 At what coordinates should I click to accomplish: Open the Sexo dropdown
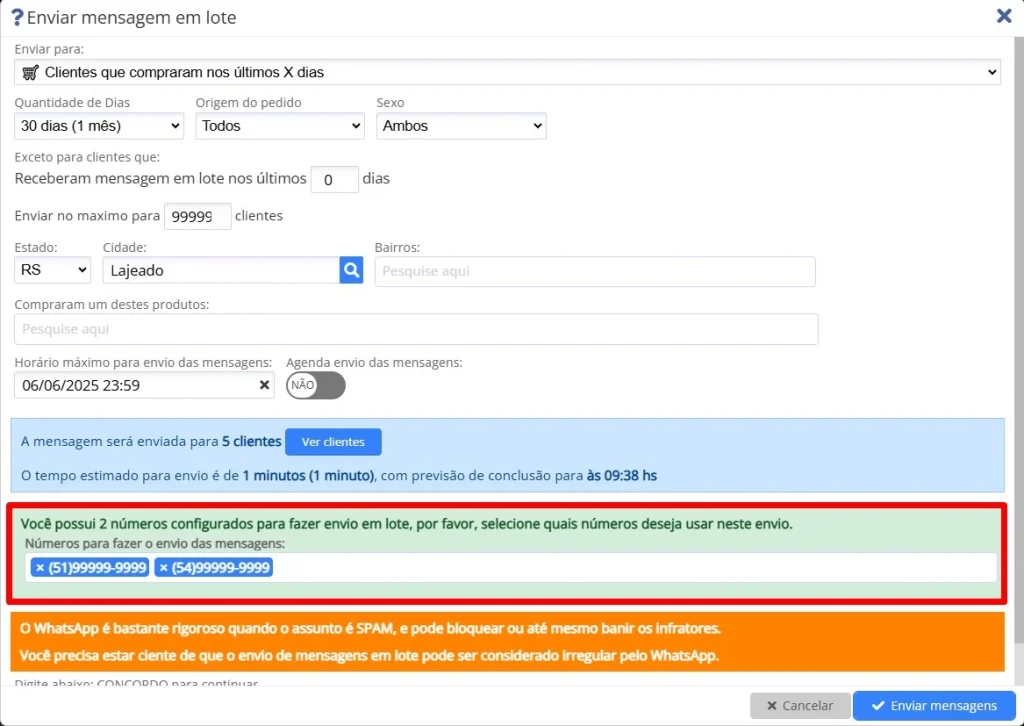461,125
